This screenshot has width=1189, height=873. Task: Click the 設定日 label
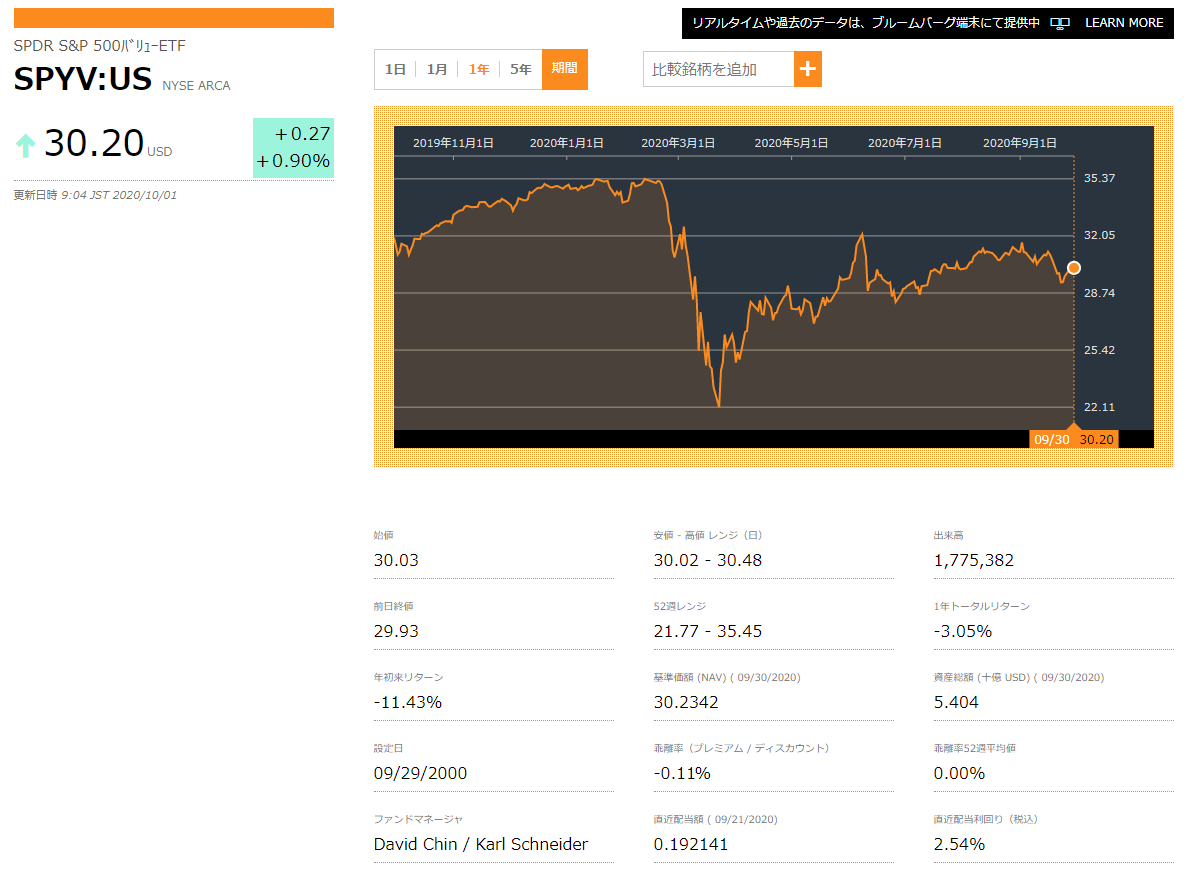[387, 748]
